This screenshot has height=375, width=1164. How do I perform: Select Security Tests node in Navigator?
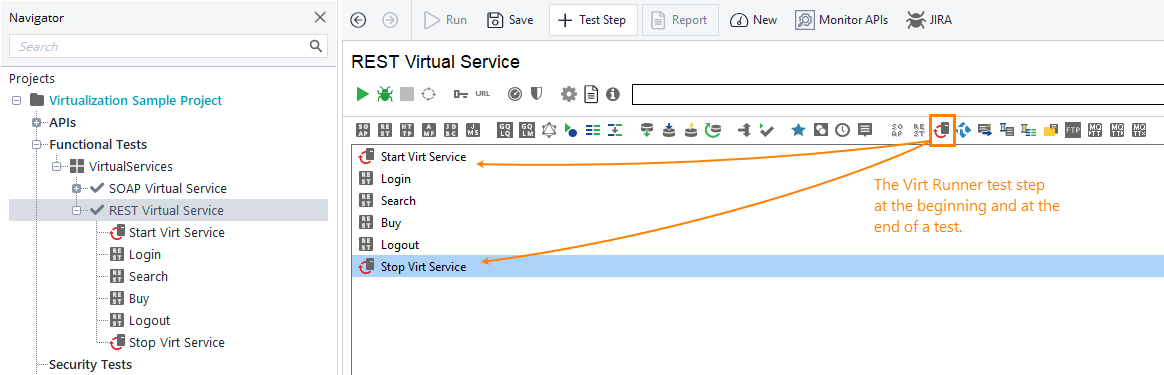tap(90, 365)
